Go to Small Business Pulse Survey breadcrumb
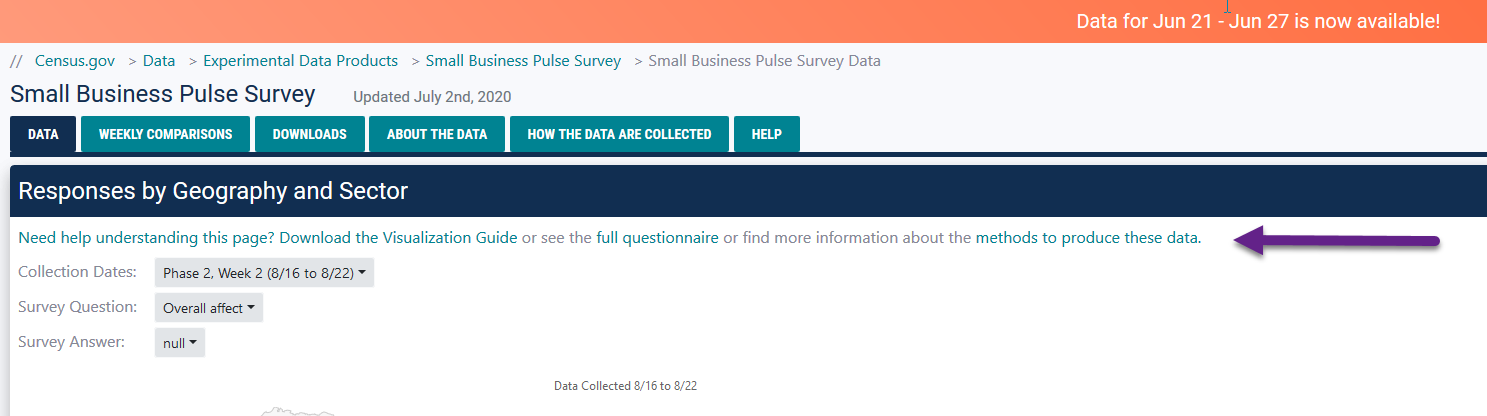The image size is (1487, 416). pyautogui.click(x=523, y=61)
